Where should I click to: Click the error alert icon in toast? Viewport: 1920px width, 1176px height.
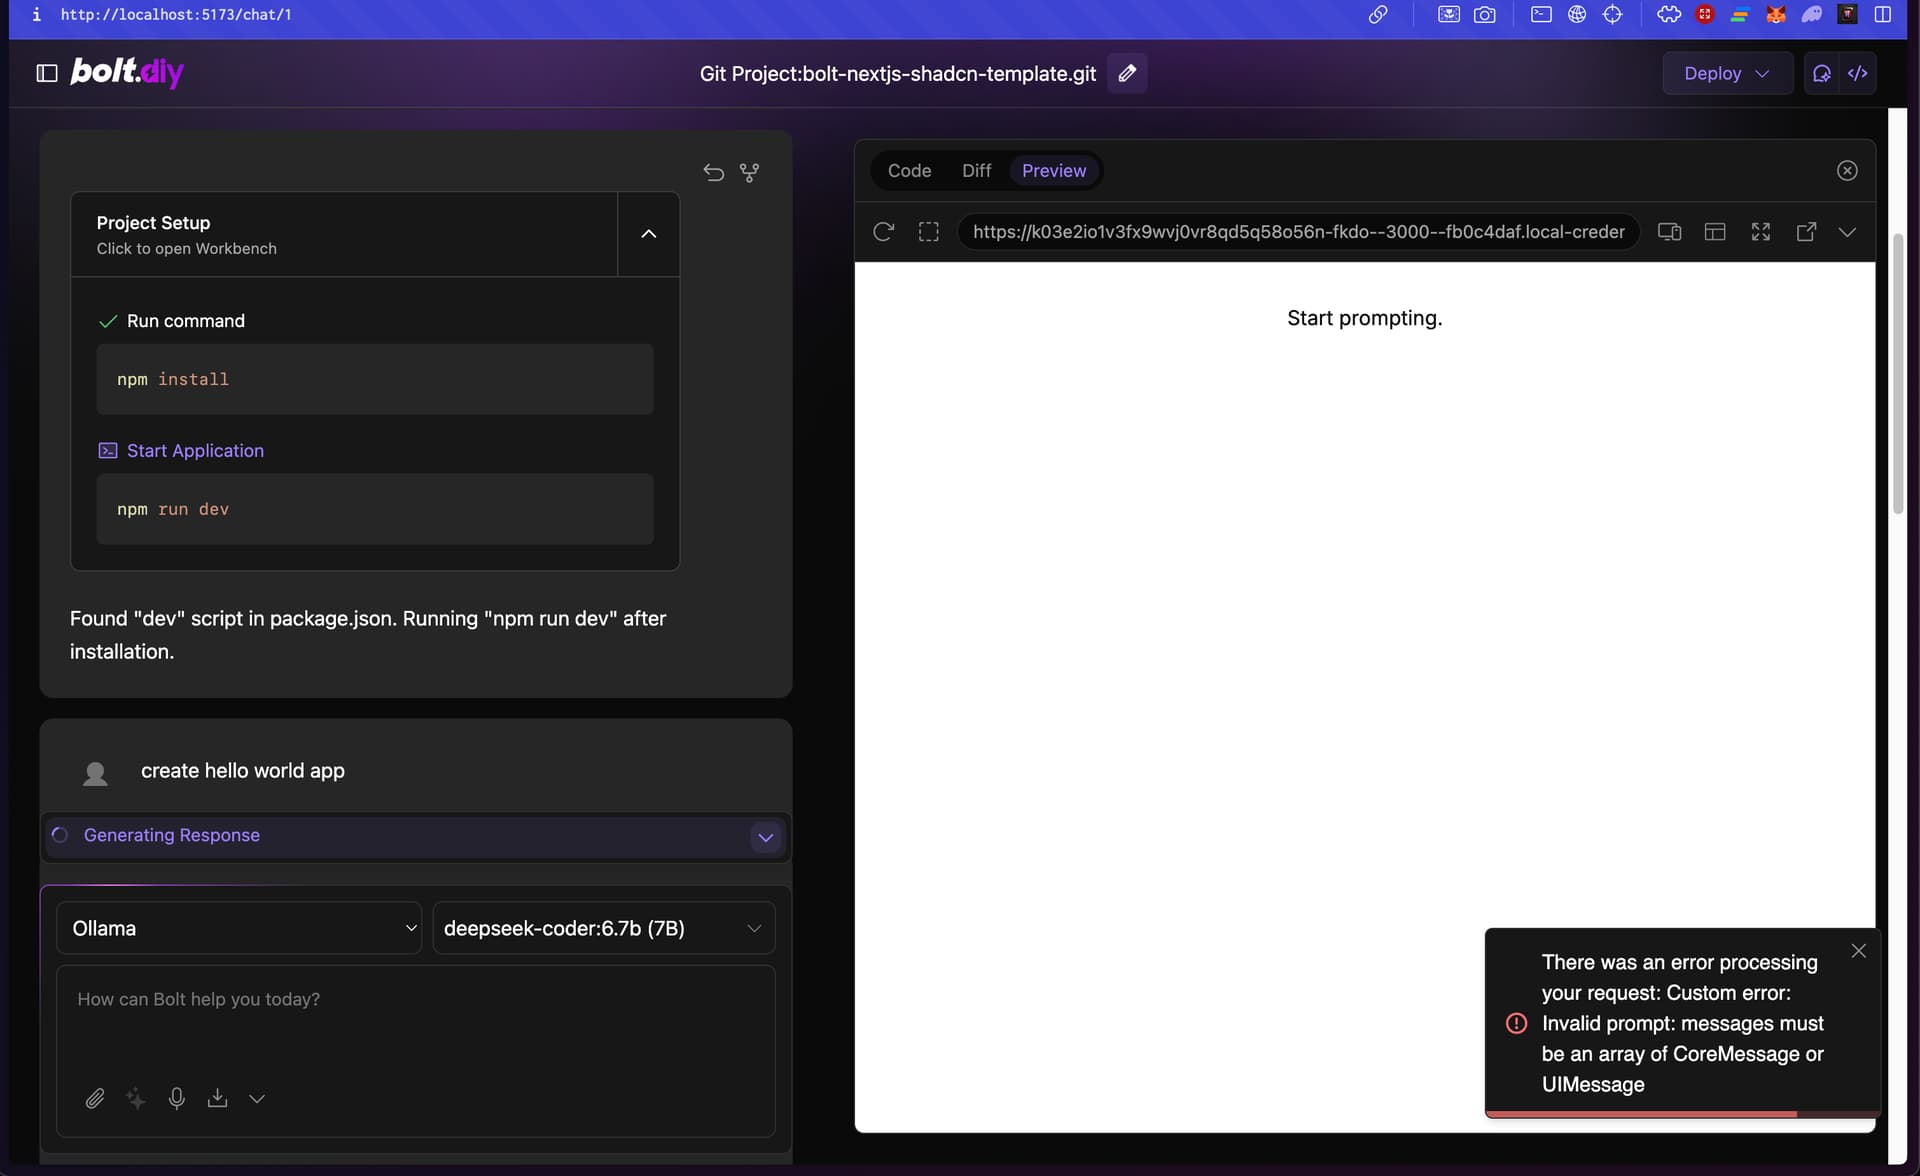[x=1516, y=1023]
